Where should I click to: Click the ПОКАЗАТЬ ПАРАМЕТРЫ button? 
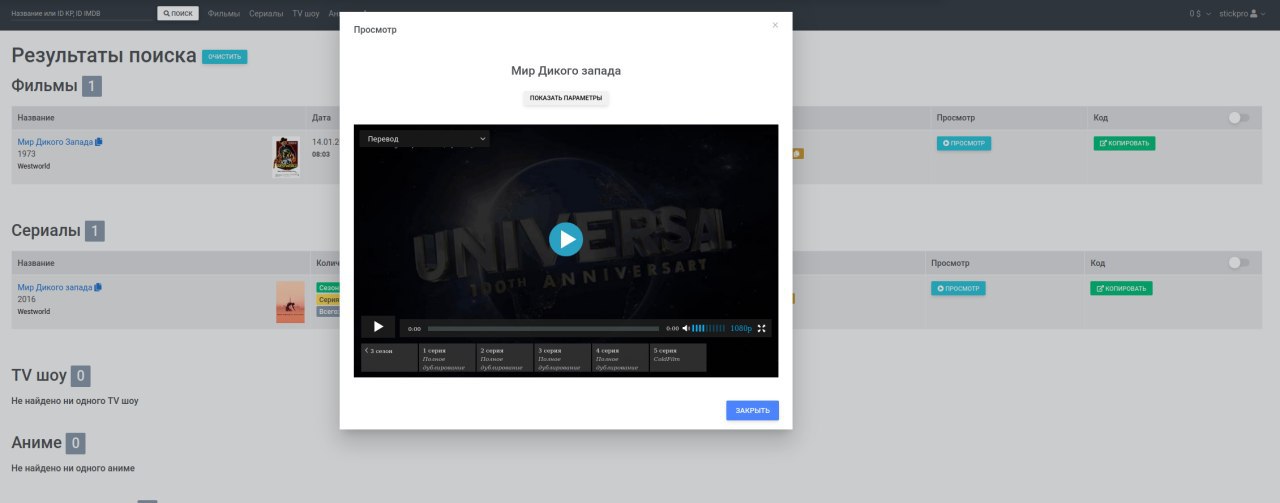click(566, 98)
